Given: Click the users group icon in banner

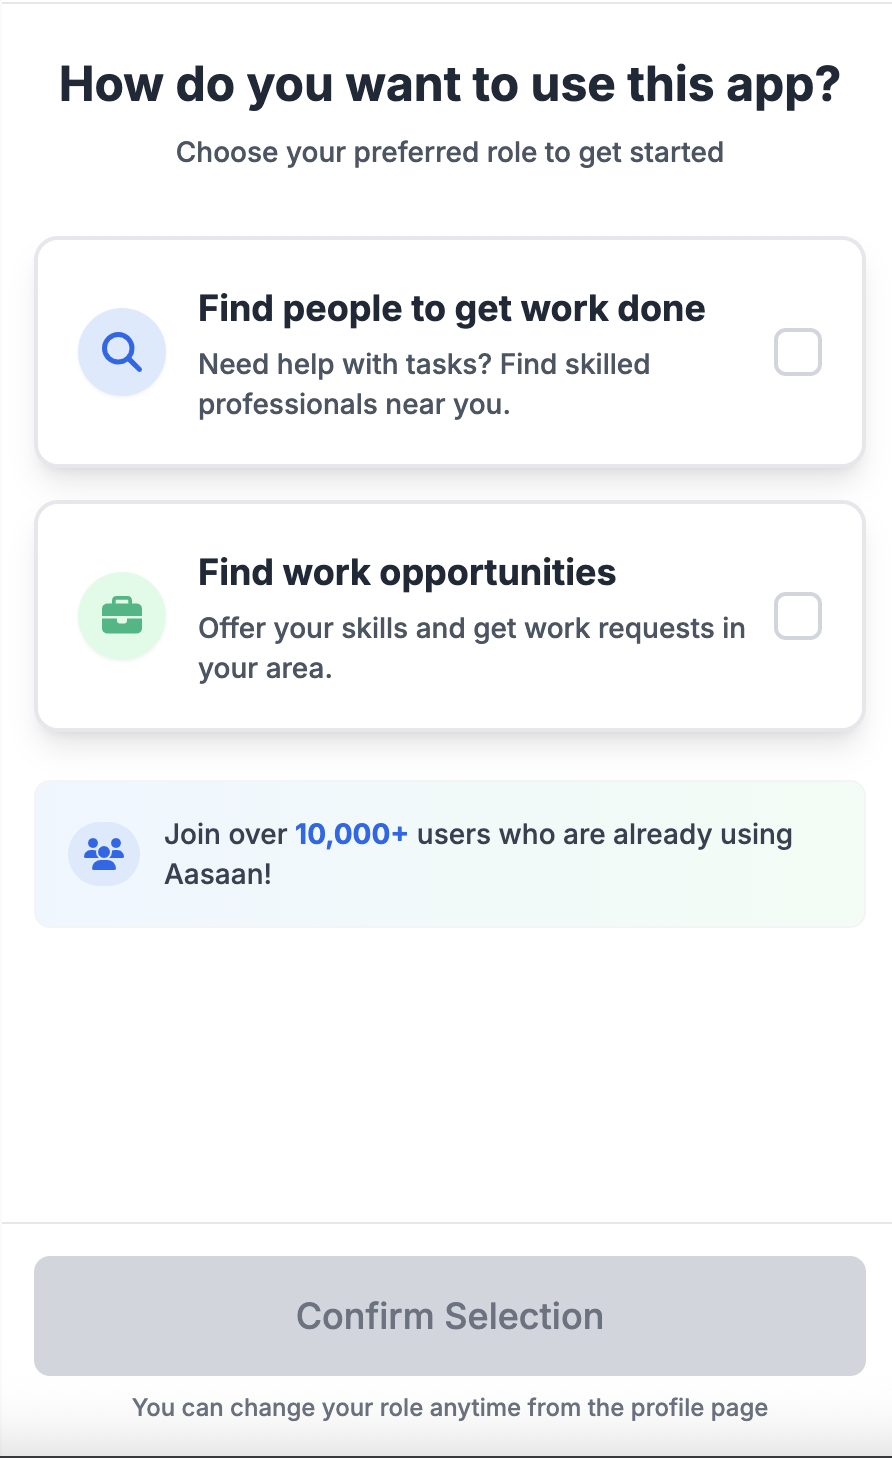Looking at the screenshot, I should 104,854.
